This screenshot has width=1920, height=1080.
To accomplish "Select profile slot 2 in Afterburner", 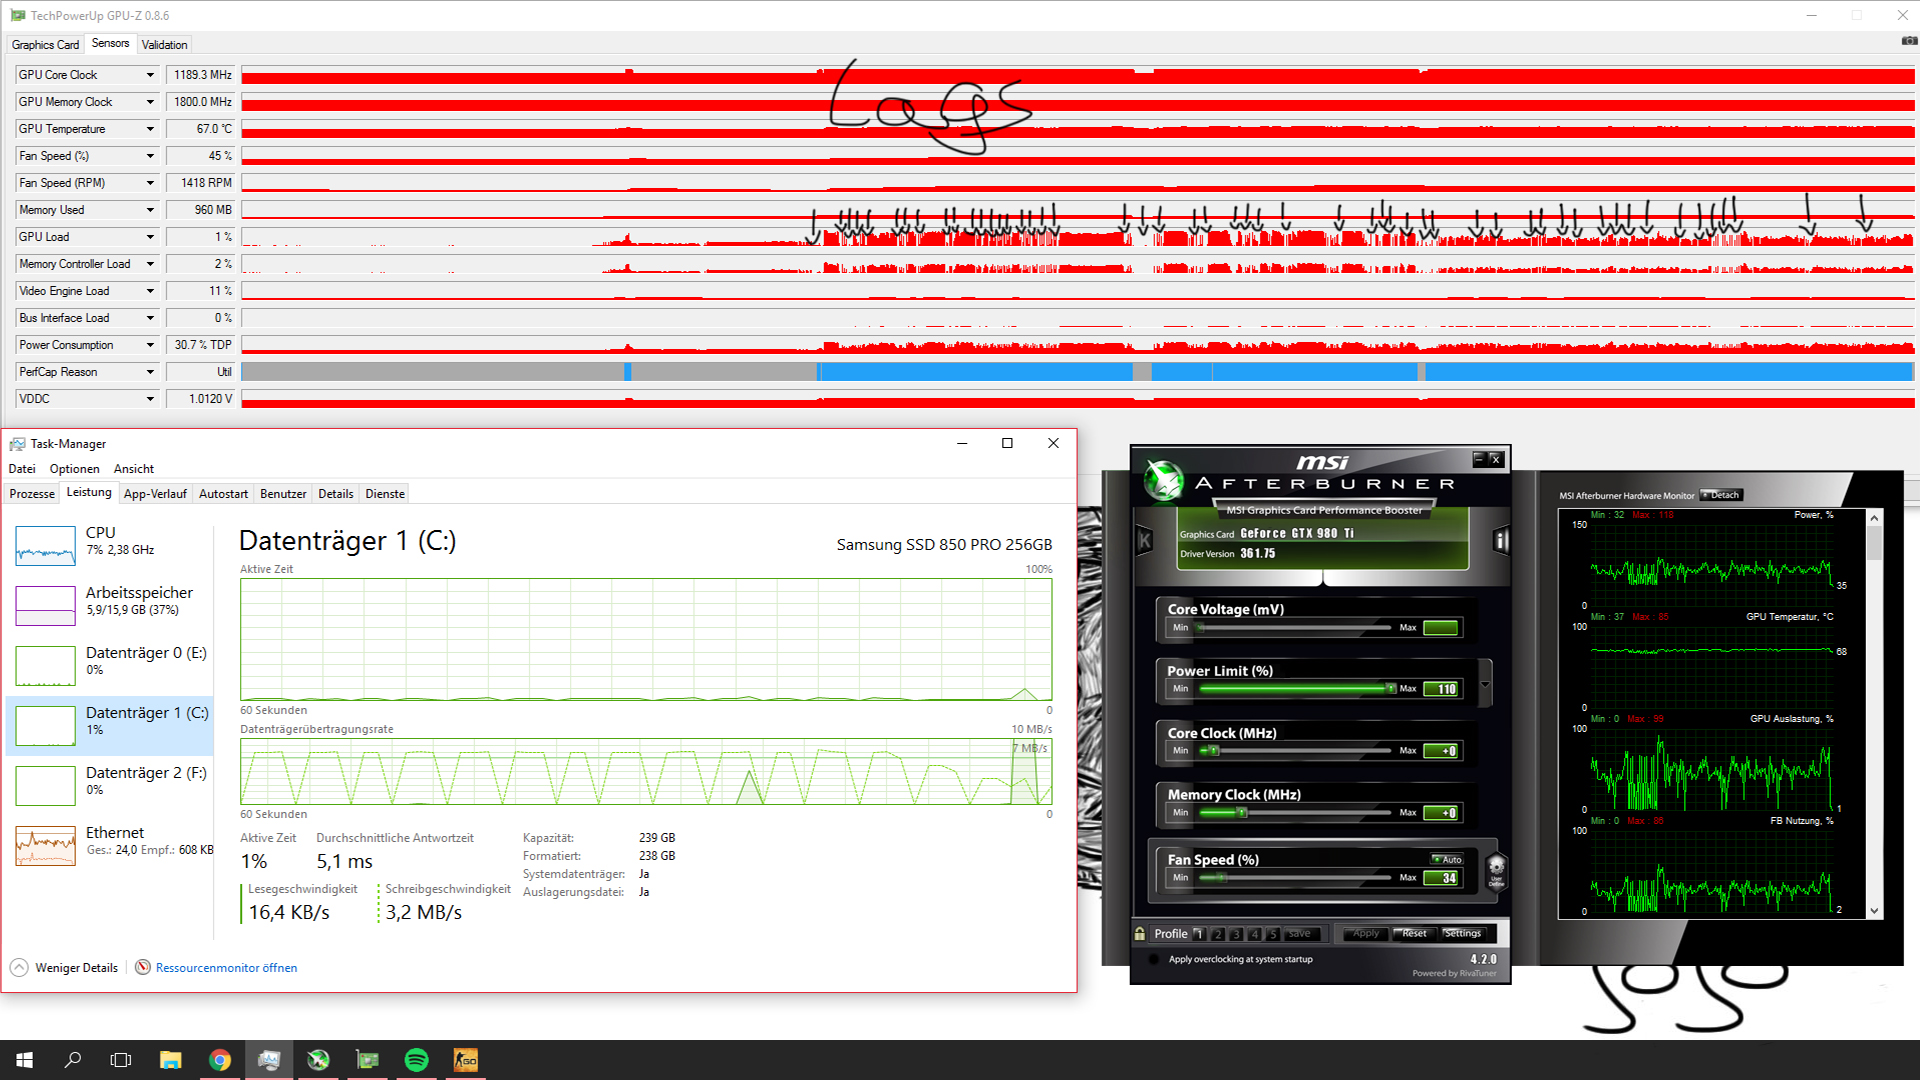I will (1217, 934).
